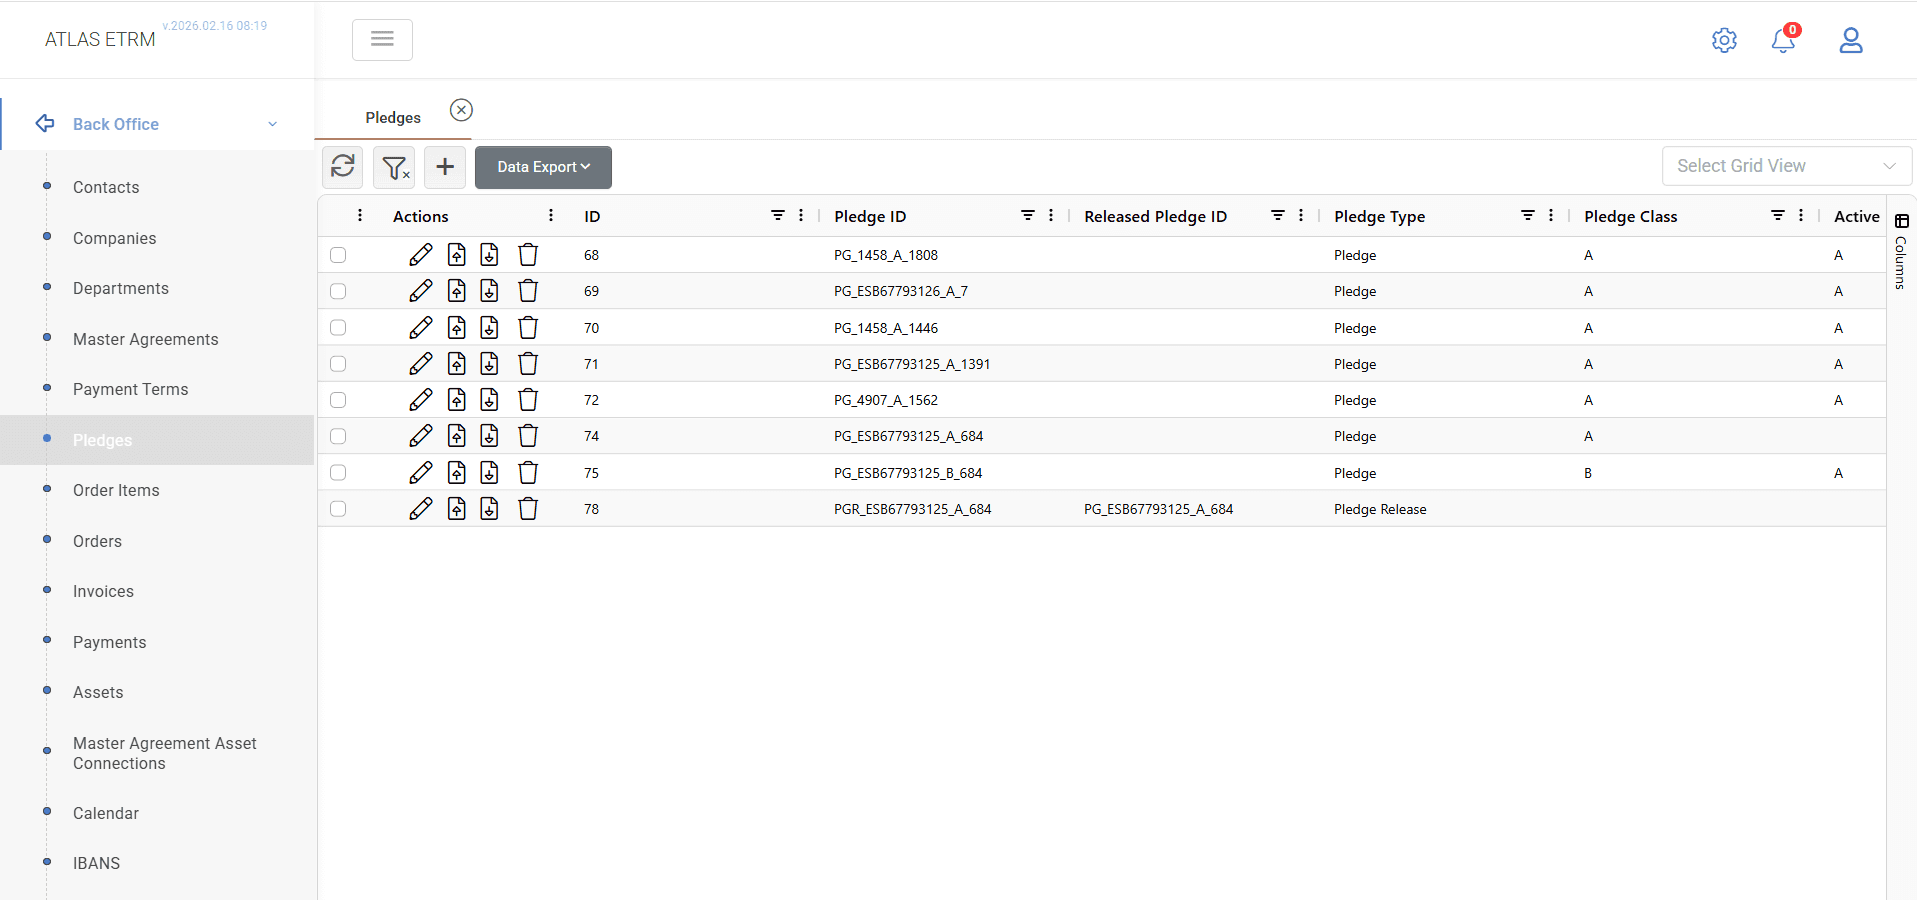Close the Pledges tab
1917x900 pixels.
pyautogui.click(x=461, y=110)
